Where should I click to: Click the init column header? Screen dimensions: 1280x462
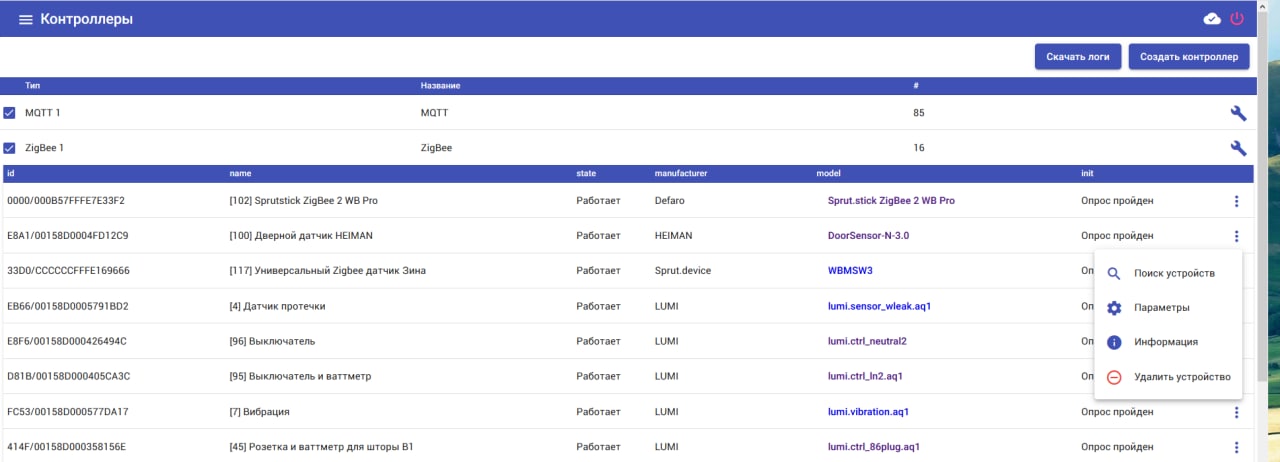coord(1087,173)
